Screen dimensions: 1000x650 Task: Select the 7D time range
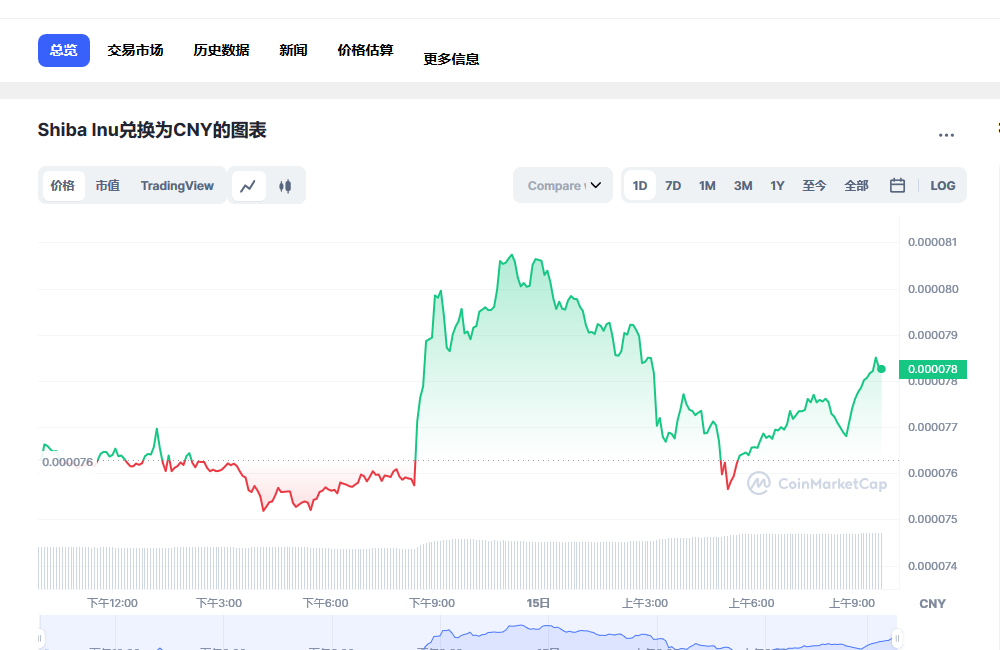673,185
